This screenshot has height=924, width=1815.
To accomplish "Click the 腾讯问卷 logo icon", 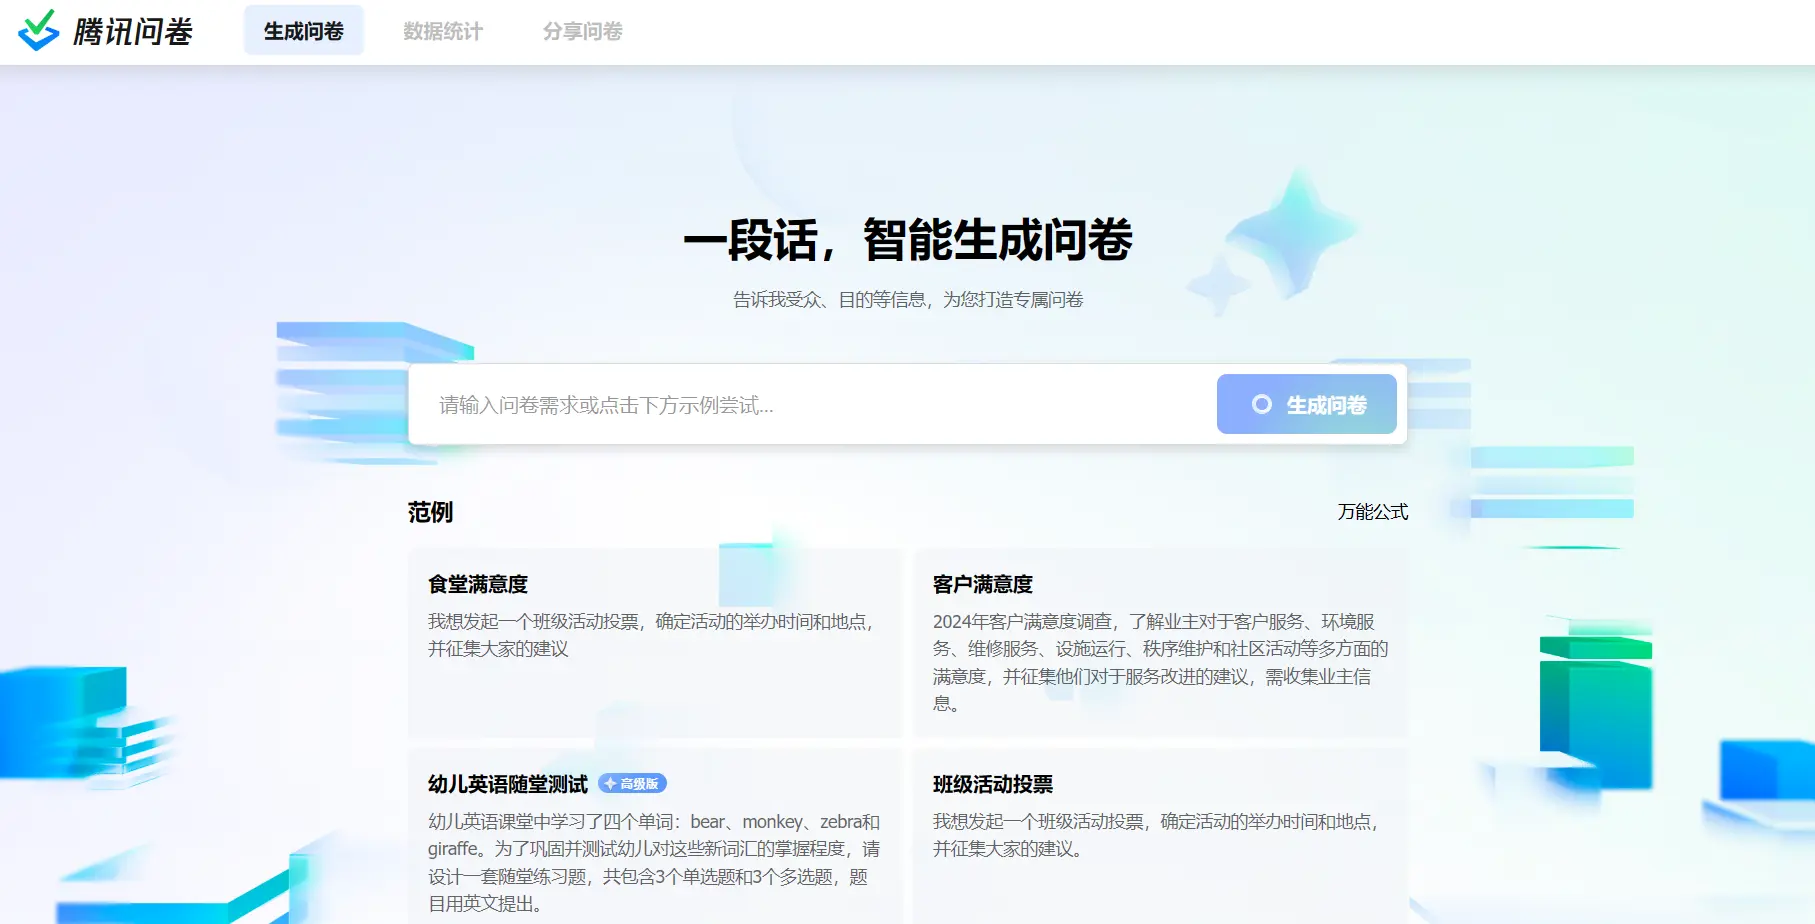I will [40, 30].
